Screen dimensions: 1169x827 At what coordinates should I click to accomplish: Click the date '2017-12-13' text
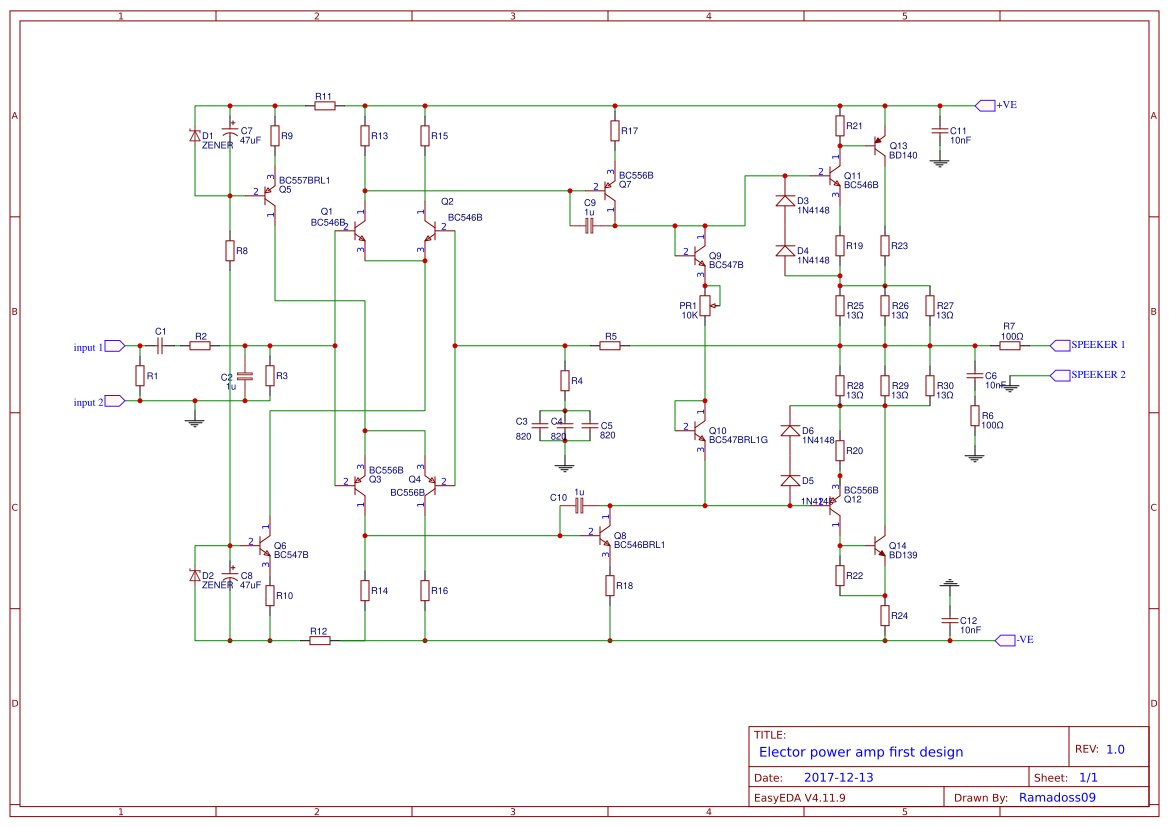[840, 776]
